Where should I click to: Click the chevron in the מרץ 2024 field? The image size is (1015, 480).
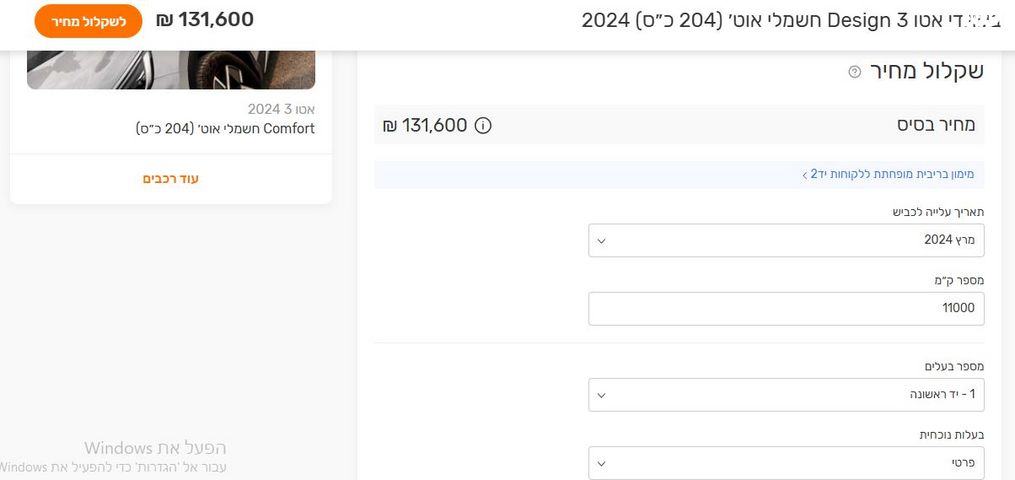pyautogui.click(x=601, y=240)
